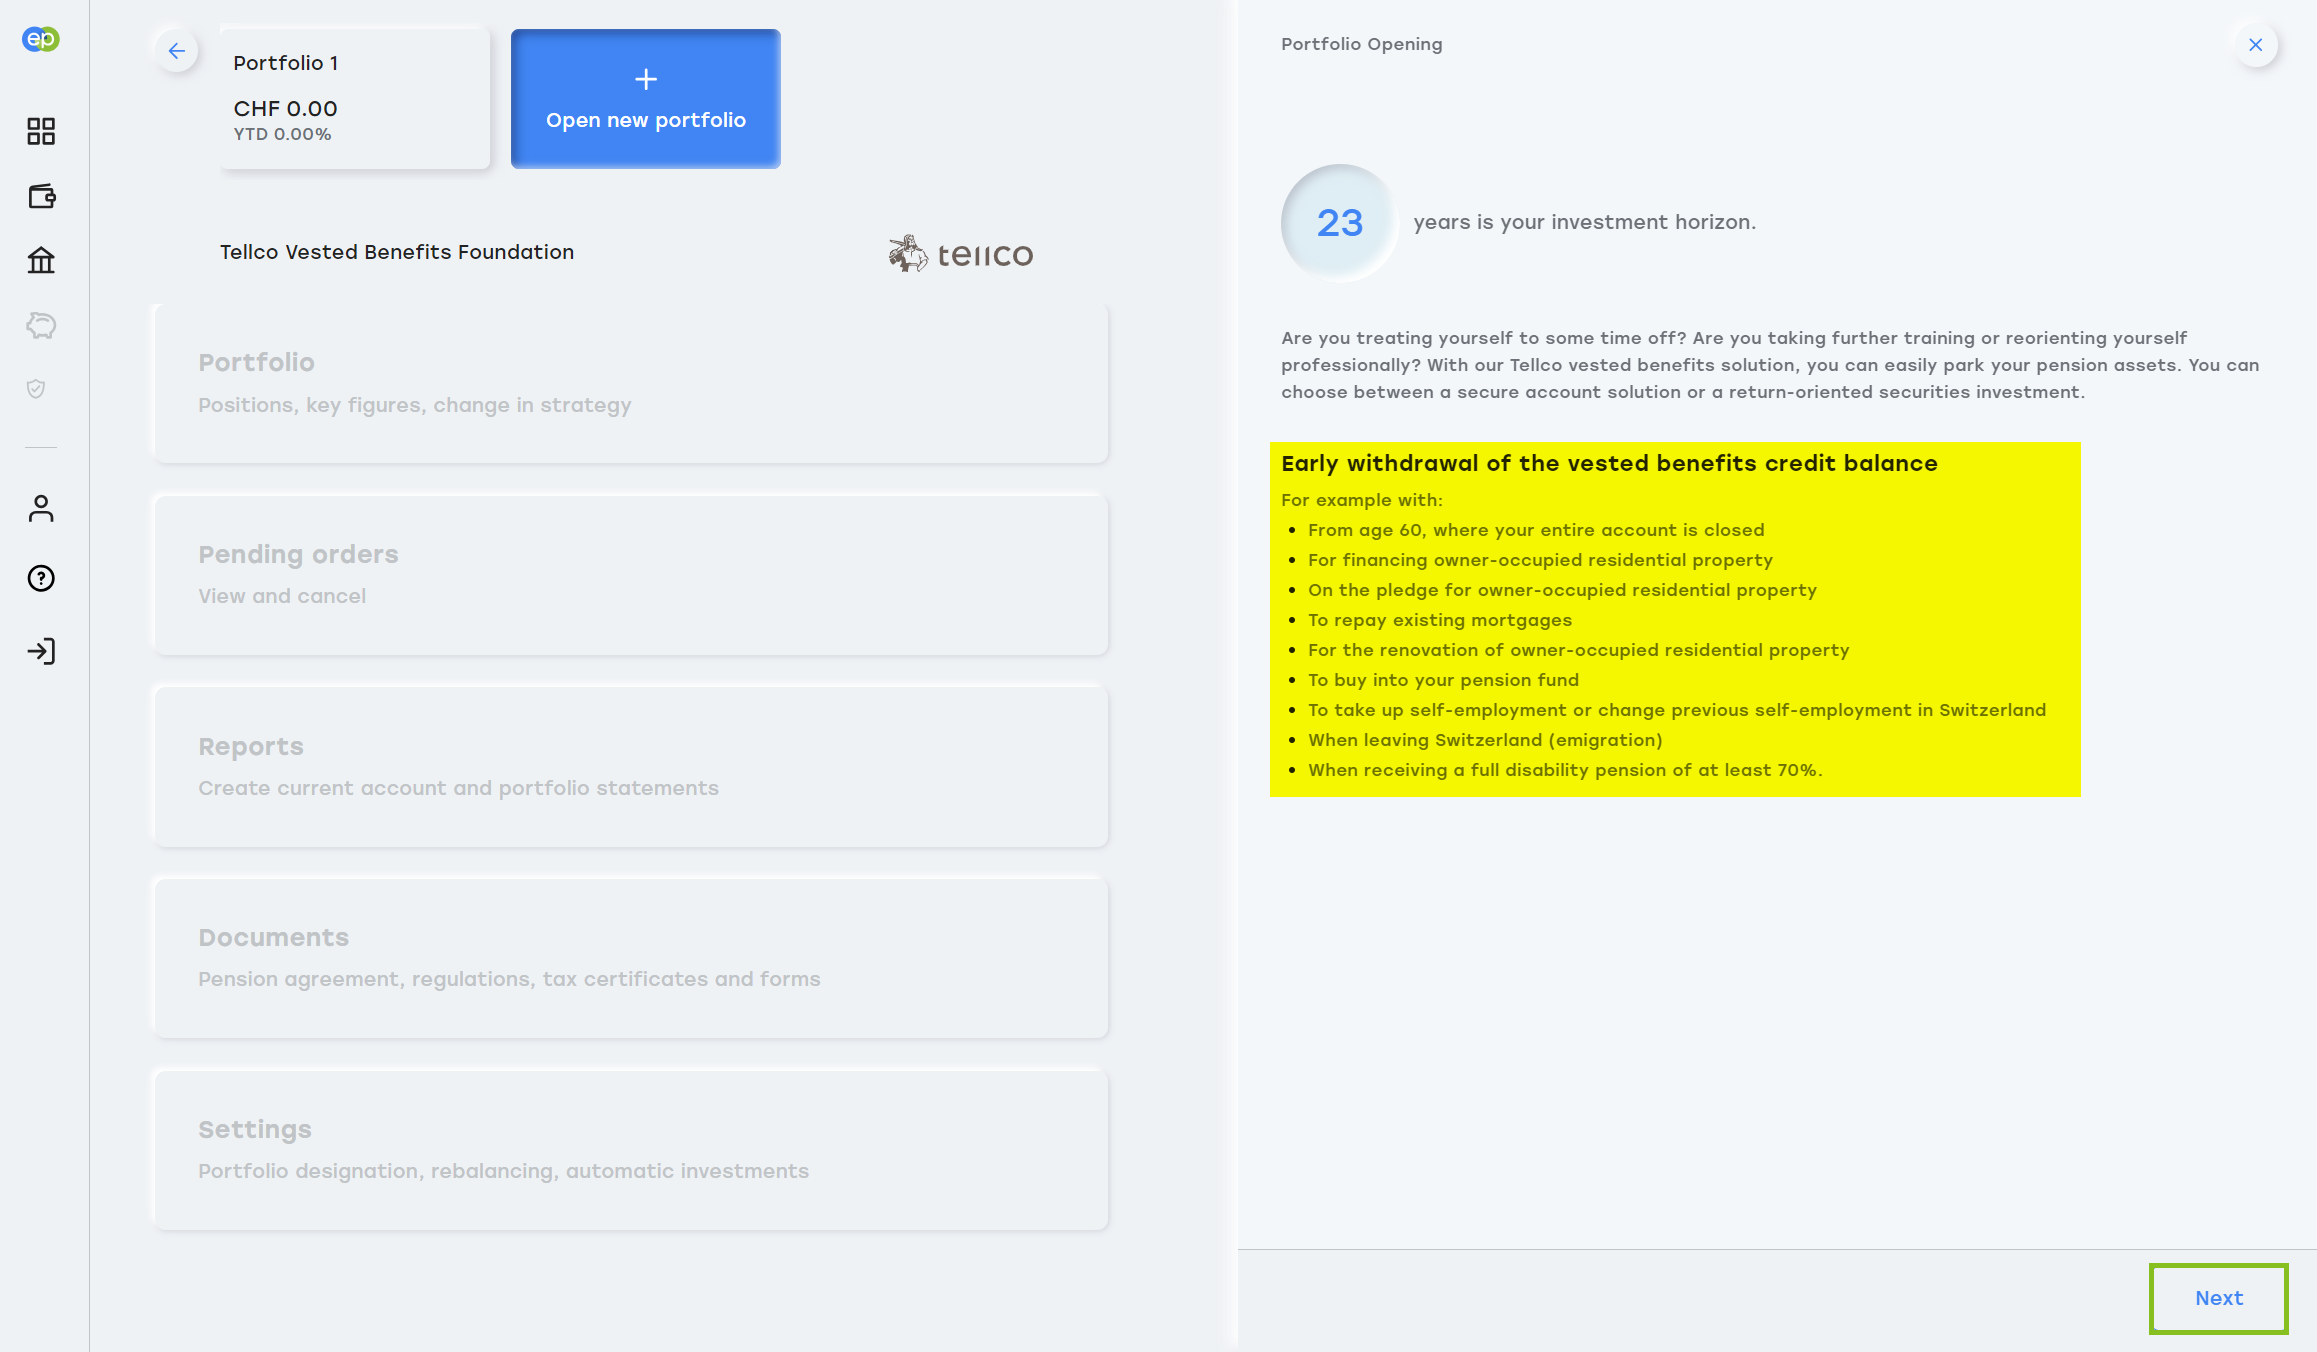2317x1352 pixels.
Task: Click the logout arrow icon
Action: coord(41,652)
